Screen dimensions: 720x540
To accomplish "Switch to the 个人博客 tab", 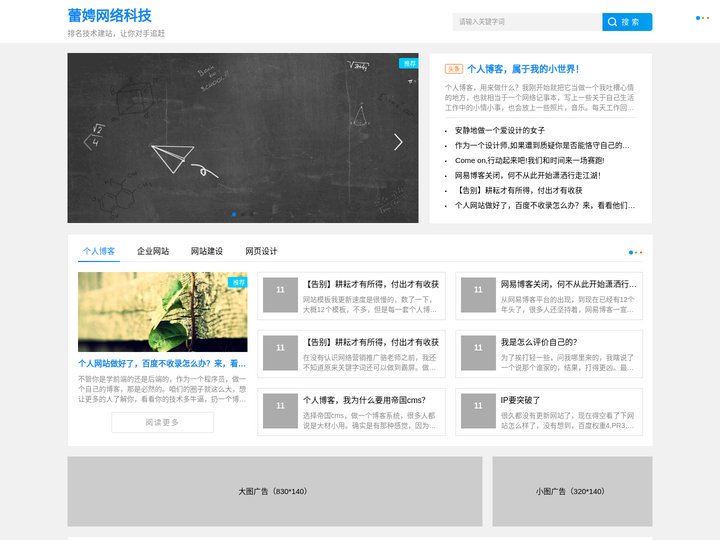I will click(x=99, y=251).
